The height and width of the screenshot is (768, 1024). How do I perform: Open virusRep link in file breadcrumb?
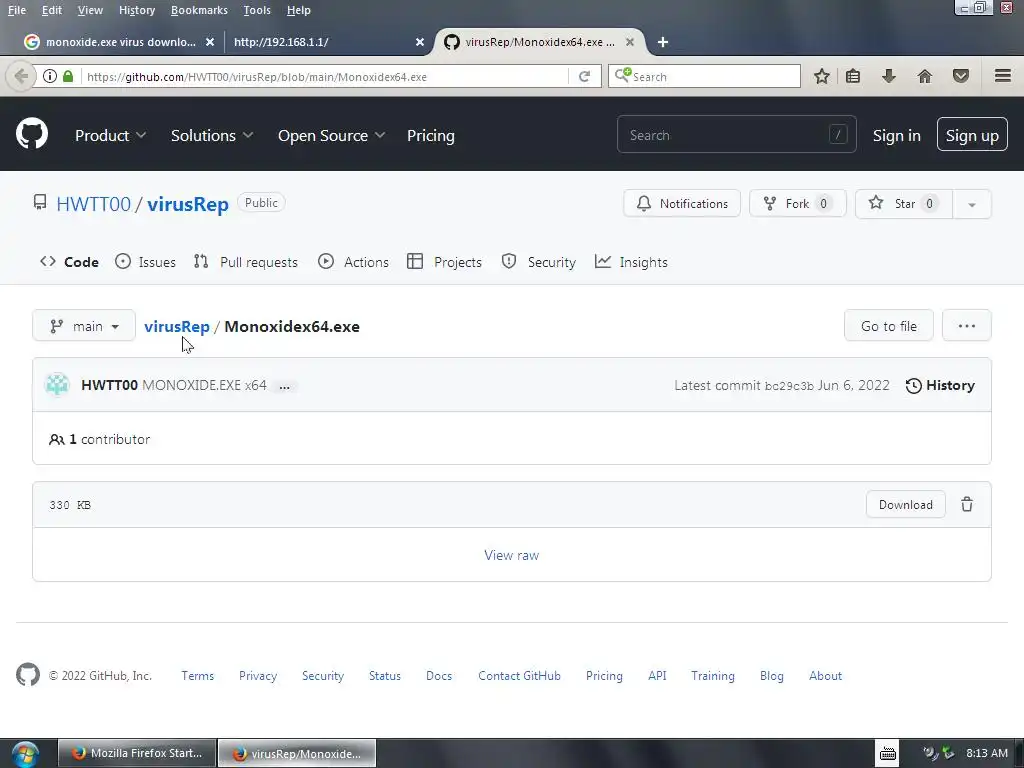[x=176, y=326]
